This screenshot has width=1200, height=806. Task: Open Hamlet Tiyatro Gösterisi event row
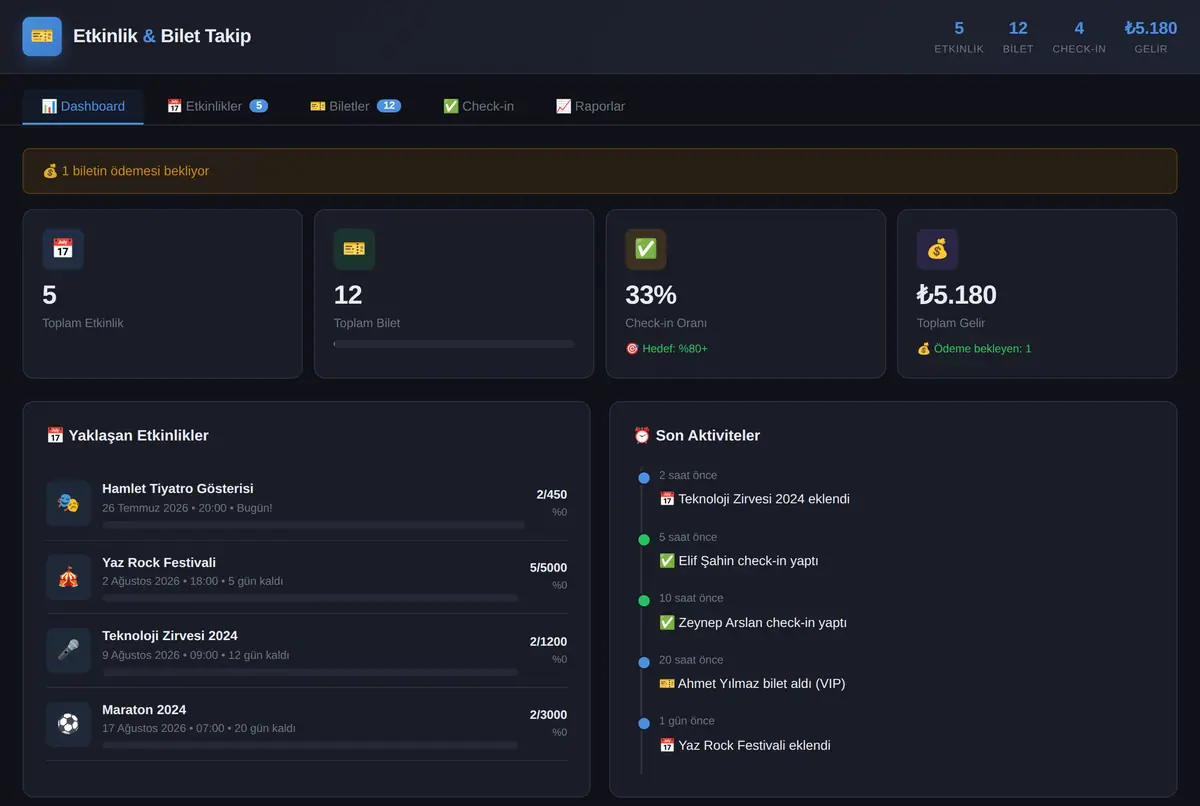point(306,503)
